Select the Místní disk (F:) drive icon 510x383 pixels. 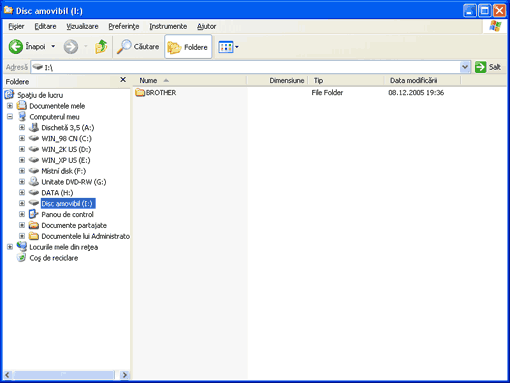coord(34,171)
